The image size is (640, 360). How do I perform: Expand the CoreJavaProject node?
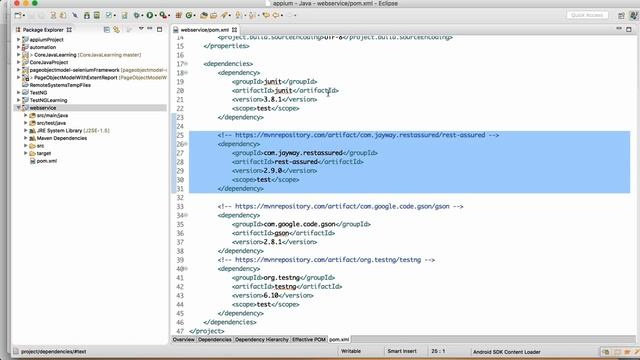point(18,62)
